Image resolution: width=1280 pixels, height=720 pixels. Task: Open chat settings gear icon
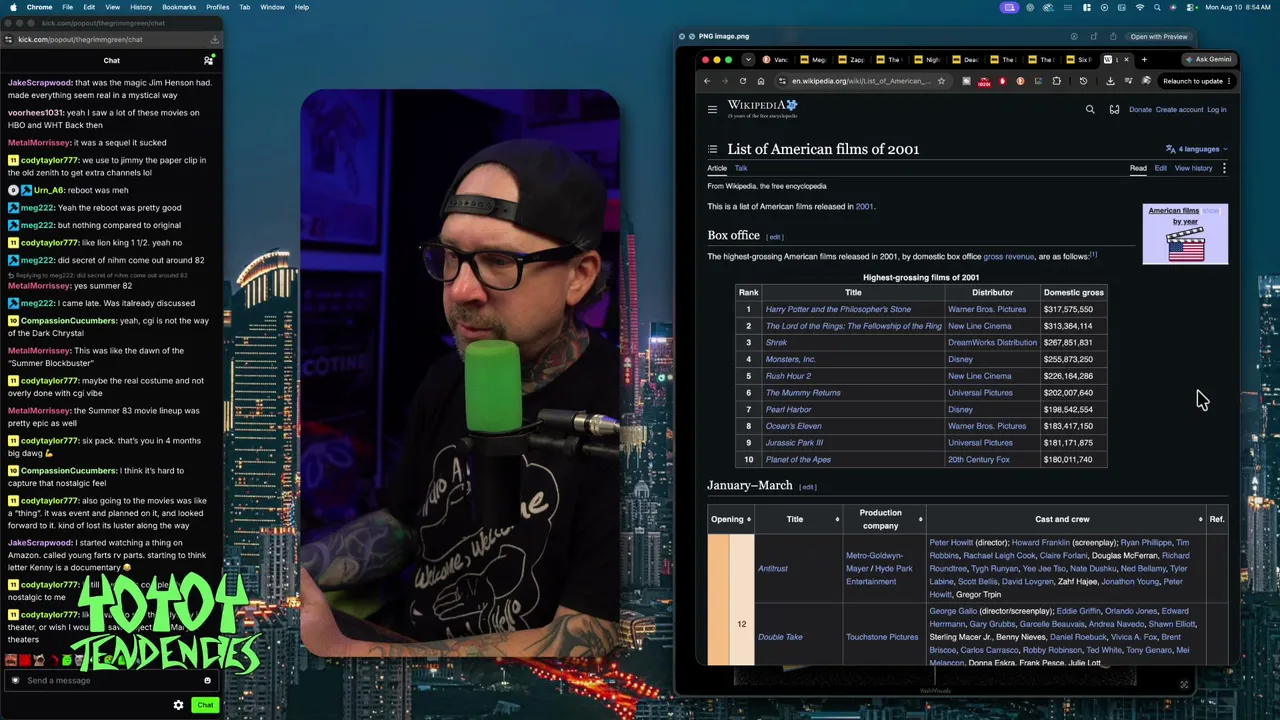click(x=178, y=705)
